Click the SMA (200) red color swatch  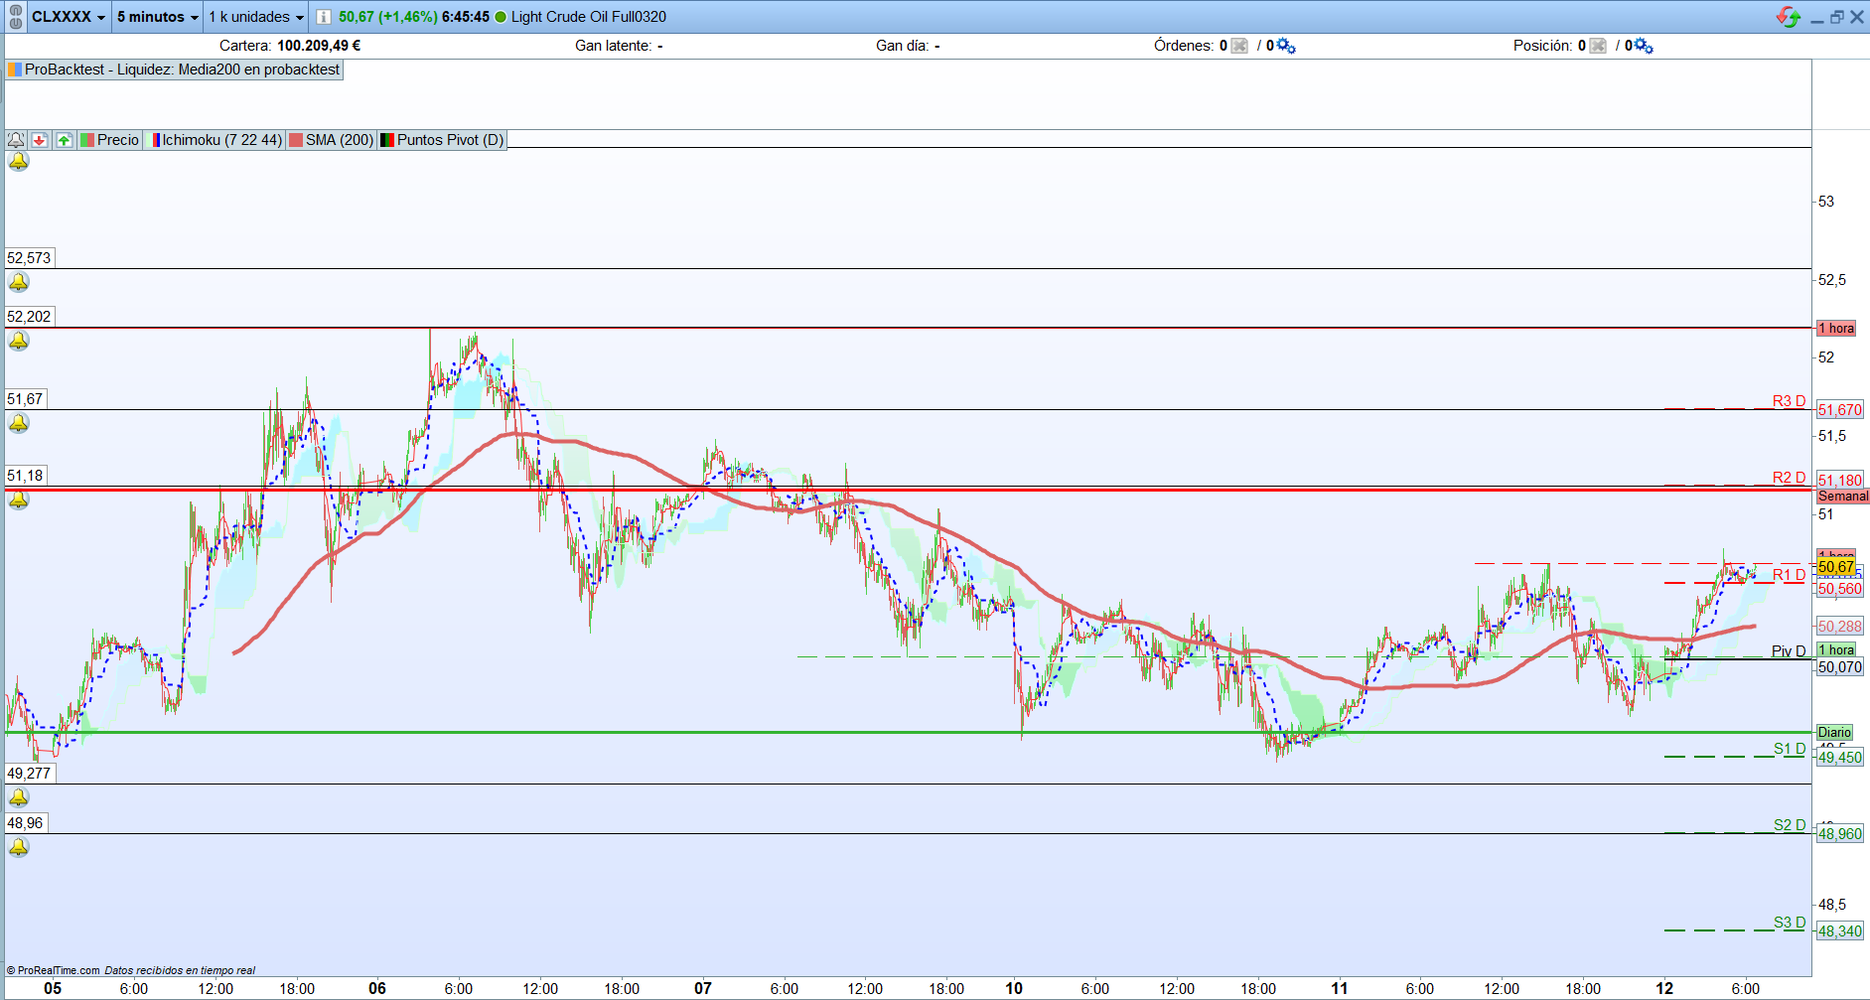(296, 140)
